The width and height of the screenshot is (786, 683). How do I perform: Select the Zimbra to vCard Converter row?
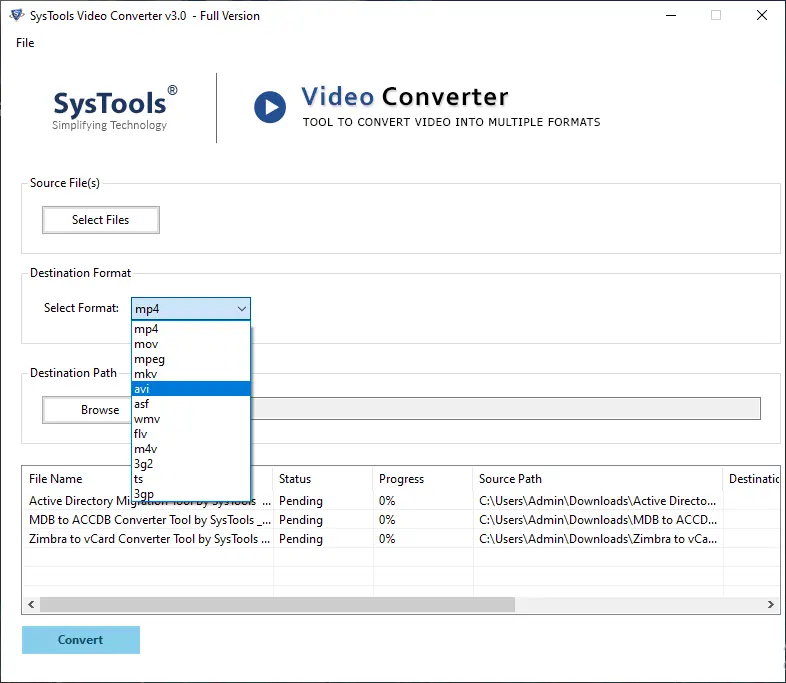(149, 539)
